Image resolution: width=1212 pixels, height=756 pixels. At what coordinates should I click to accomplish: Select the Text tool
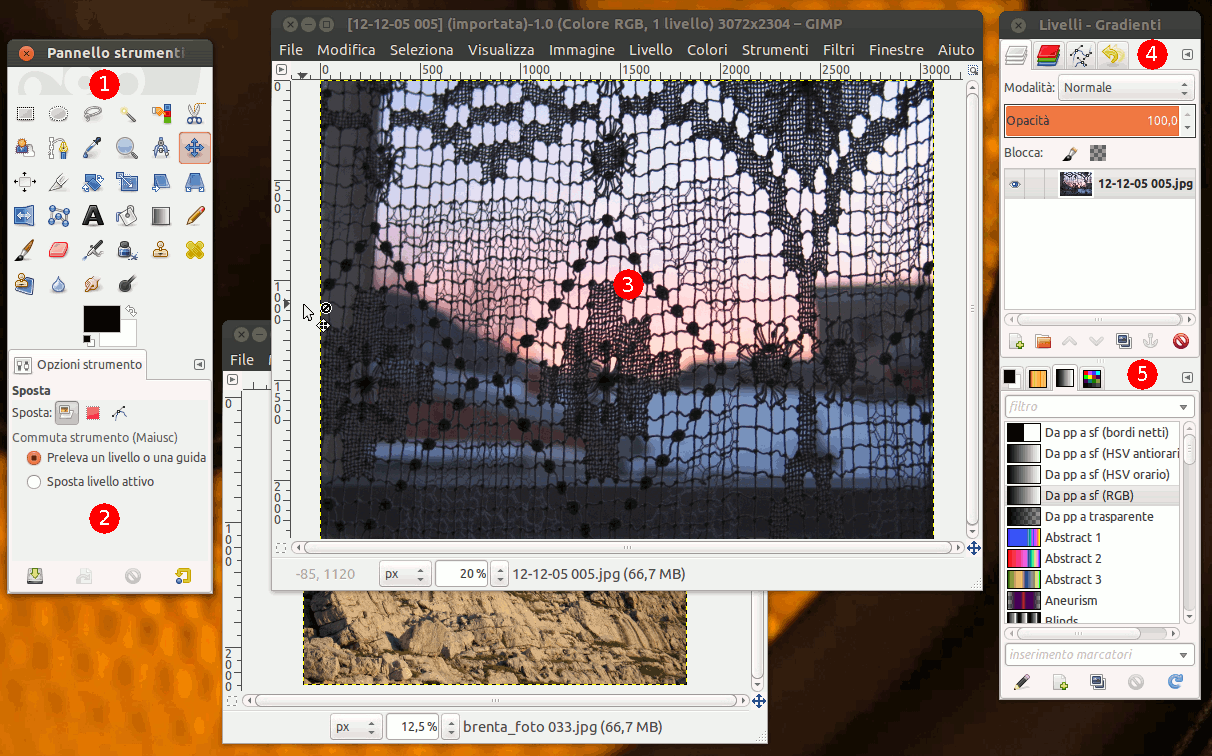[x=93, y=215]
